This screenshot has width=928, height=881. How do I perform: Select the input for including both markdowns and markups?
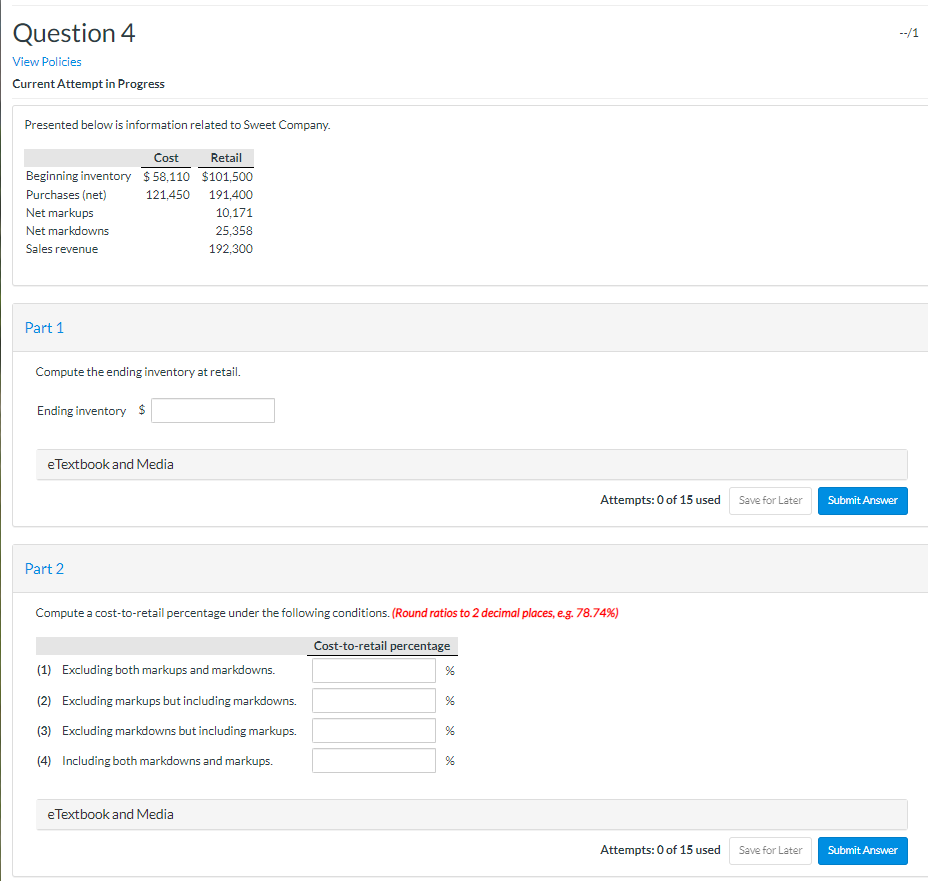pyautogui.click(x=373, y=760)
